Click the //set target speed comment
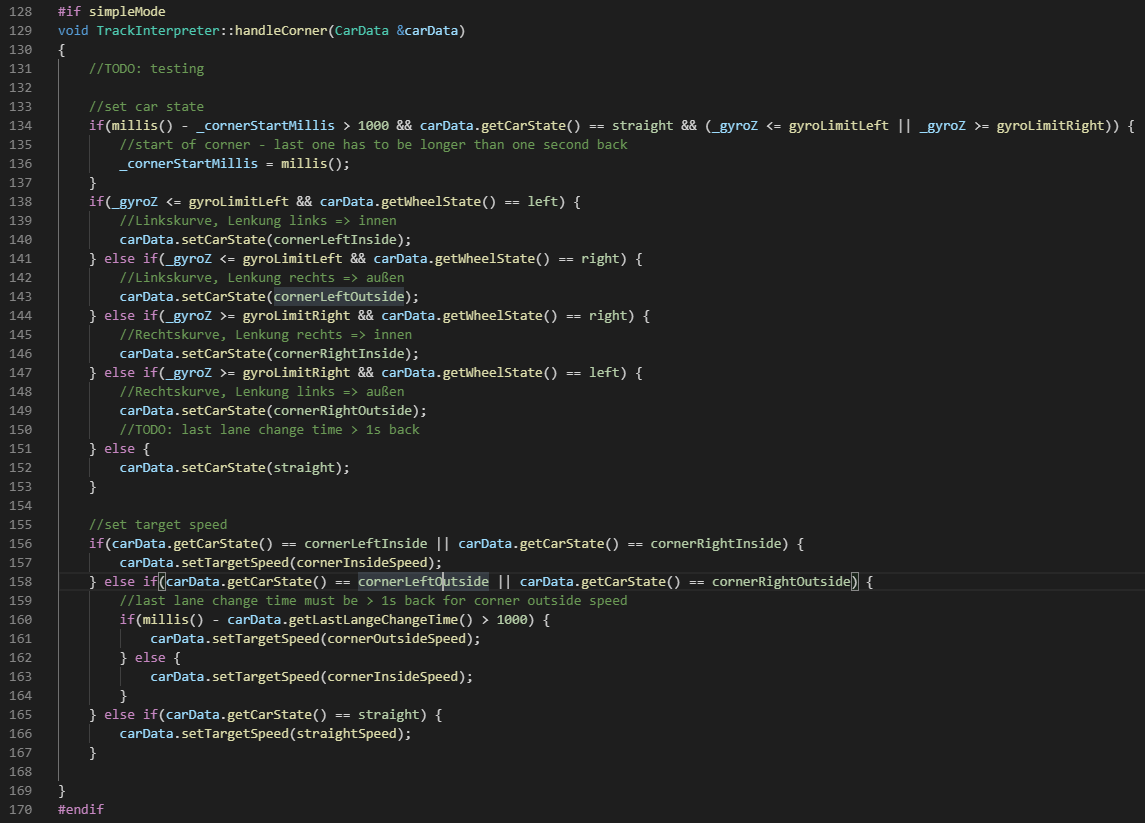Image resolution: width=1145 pixels, height=823 pixels. click(x=158, y=524)
